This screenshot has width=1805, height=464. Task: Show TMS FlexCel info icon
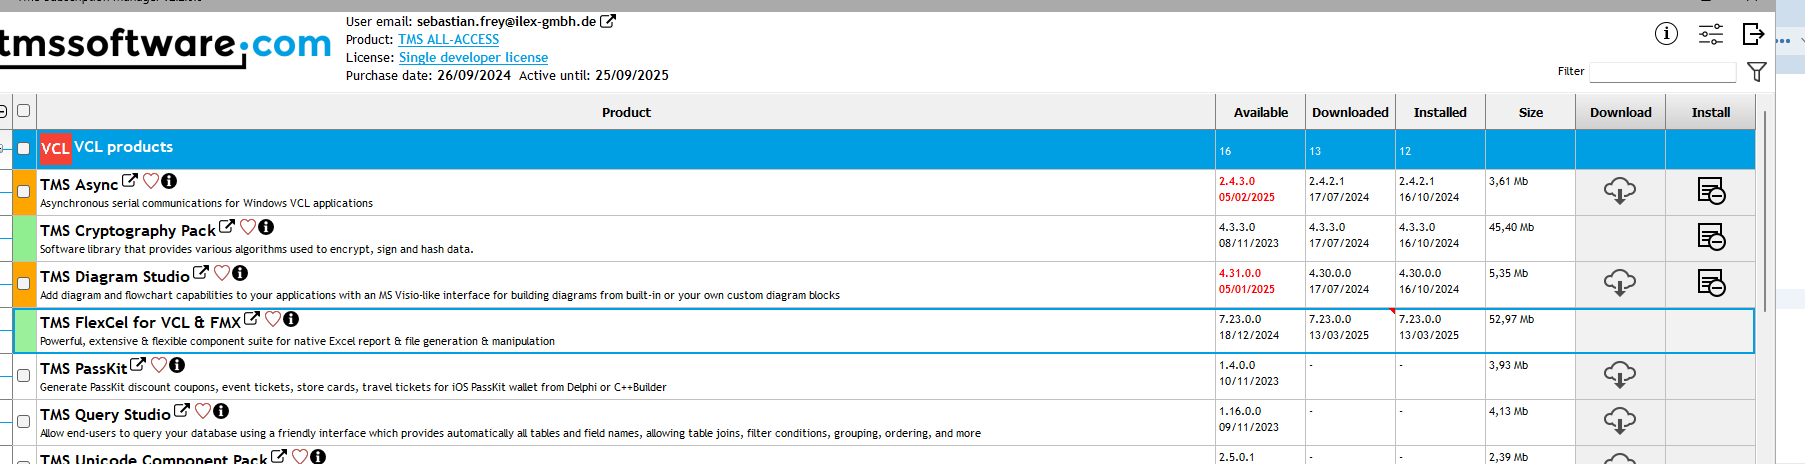tap(291, 319)
